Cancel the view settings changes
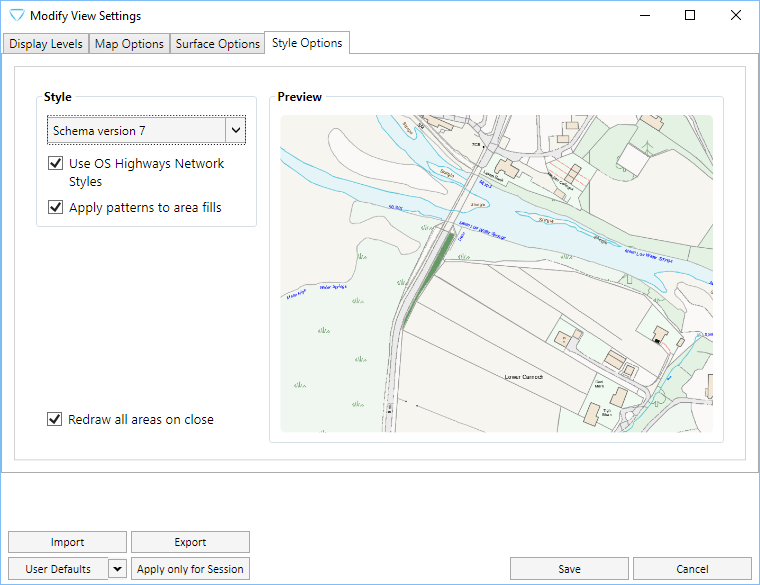 [692, 569]
